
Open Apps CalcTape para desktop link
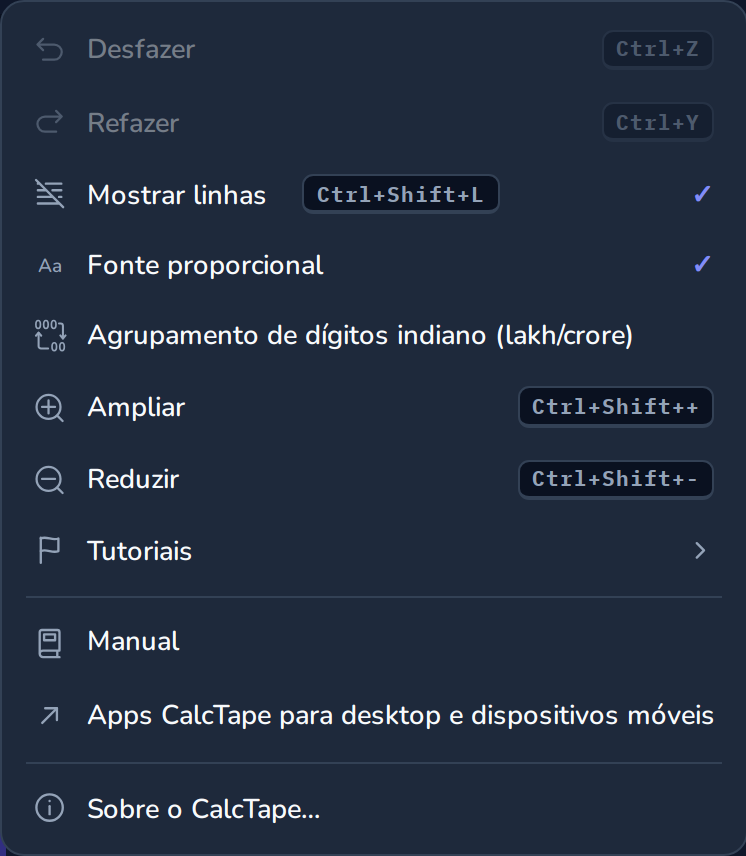[x=373, y=715]
